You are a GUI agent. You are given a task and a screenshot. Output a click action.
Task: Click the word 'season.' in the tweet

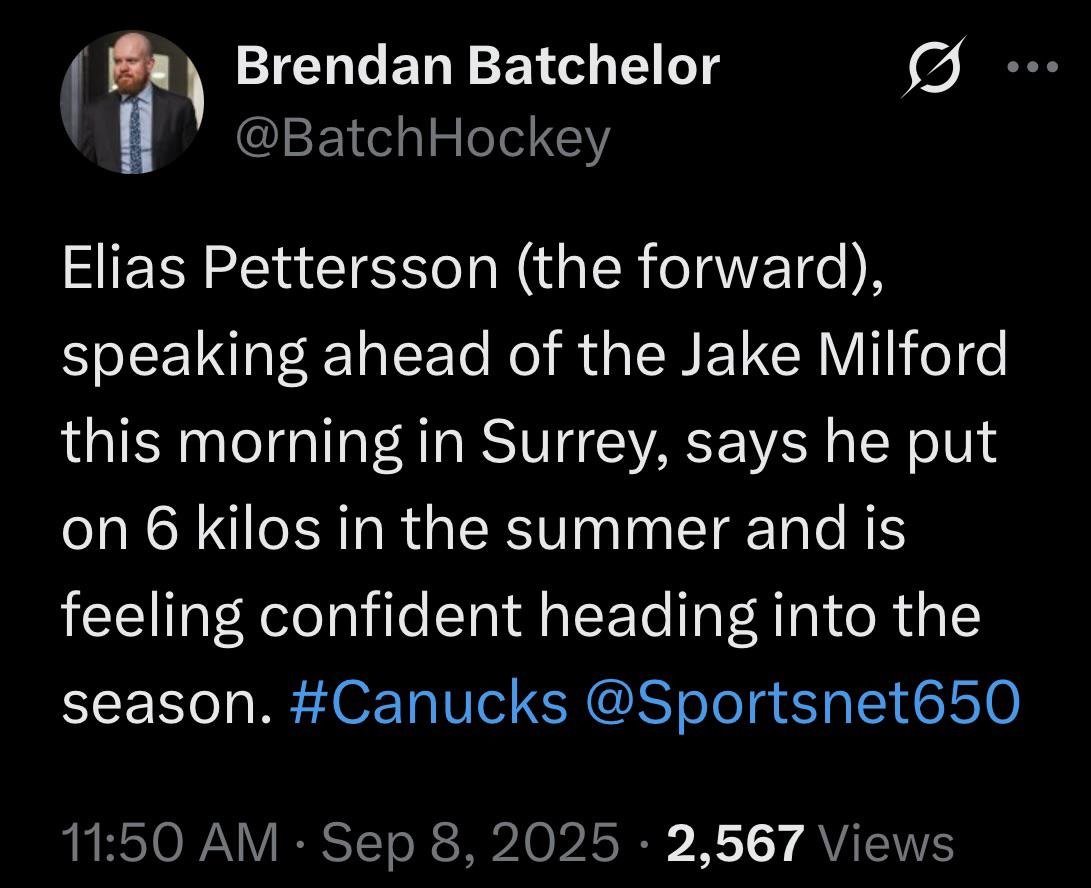click(166, 706)
